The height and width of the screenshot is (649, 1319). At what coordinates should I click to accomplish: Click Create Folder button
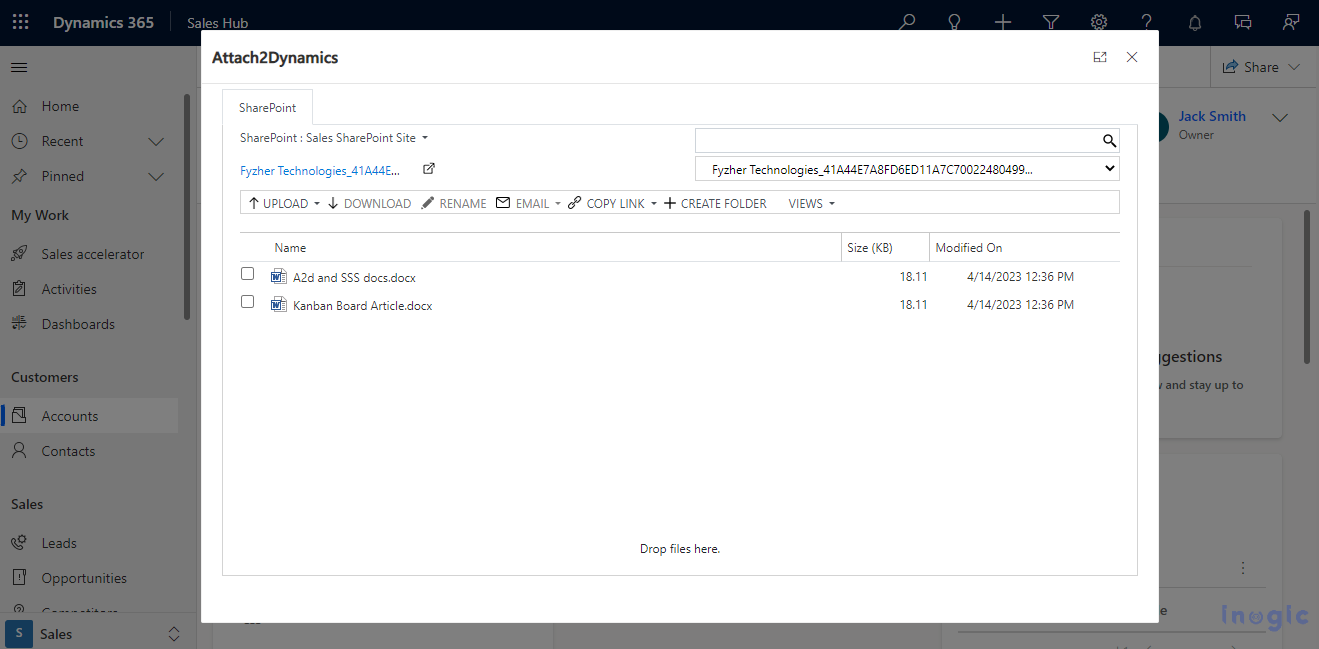(x=715, y=204)
